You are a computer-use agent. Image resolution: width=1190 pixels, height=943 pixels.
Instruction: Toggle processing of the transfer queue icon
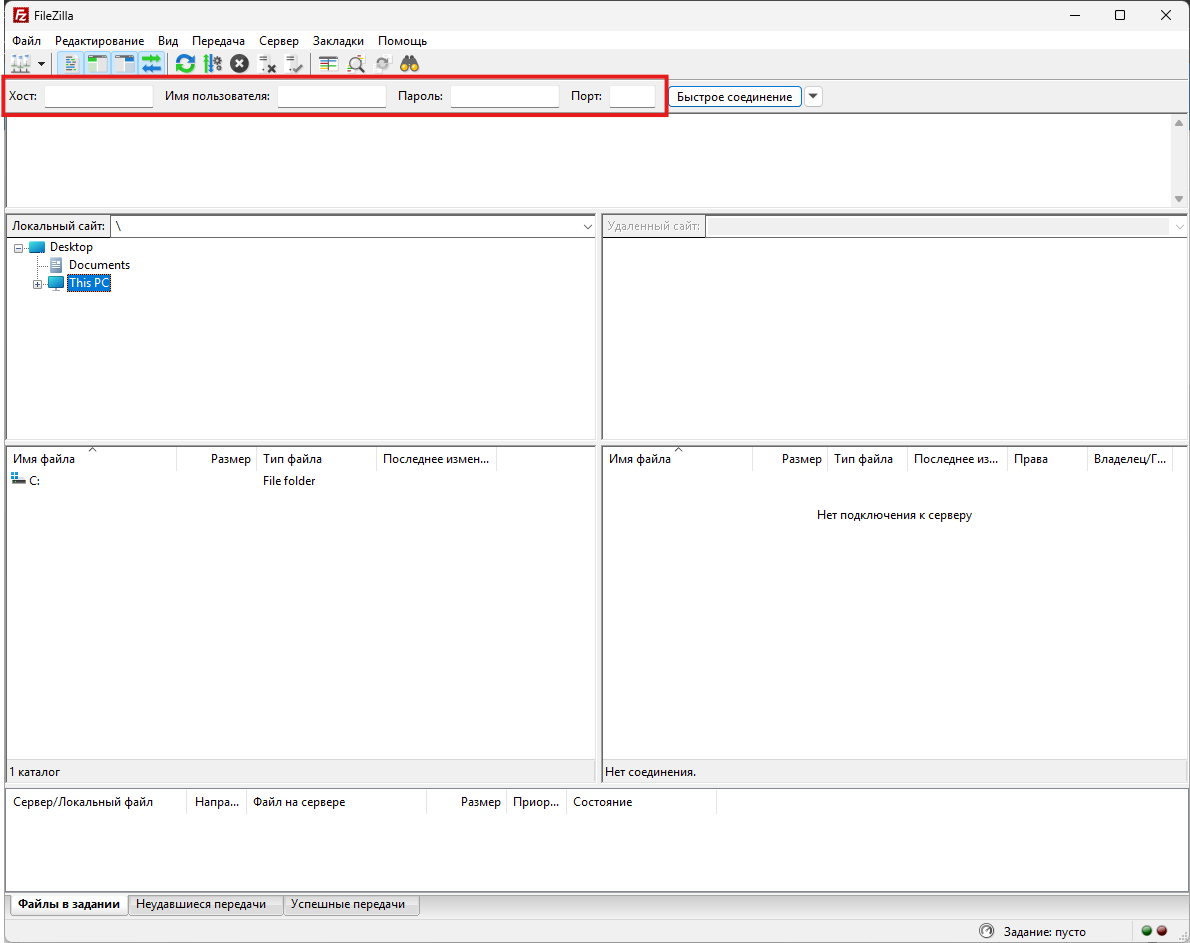(x=212, y=64)
